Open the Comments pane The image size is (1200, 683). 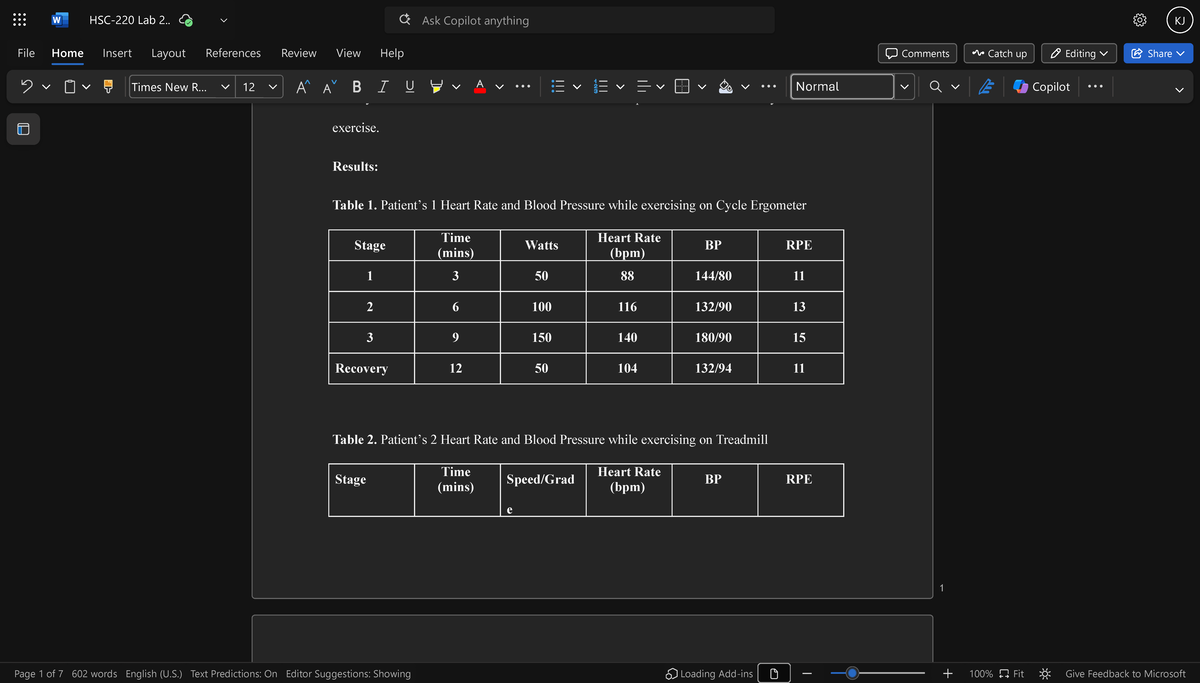click(x=917, y=53)
